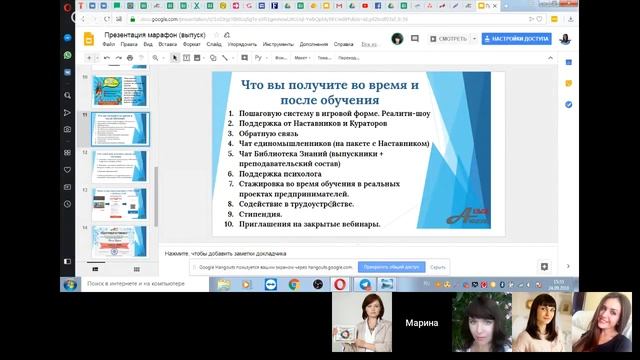This screenshot has width=640, height=360.
Task: Click the НАСТРОЙКИ ДОСТУПА share button
Action: pyautogui.click(x=516, y=39)
